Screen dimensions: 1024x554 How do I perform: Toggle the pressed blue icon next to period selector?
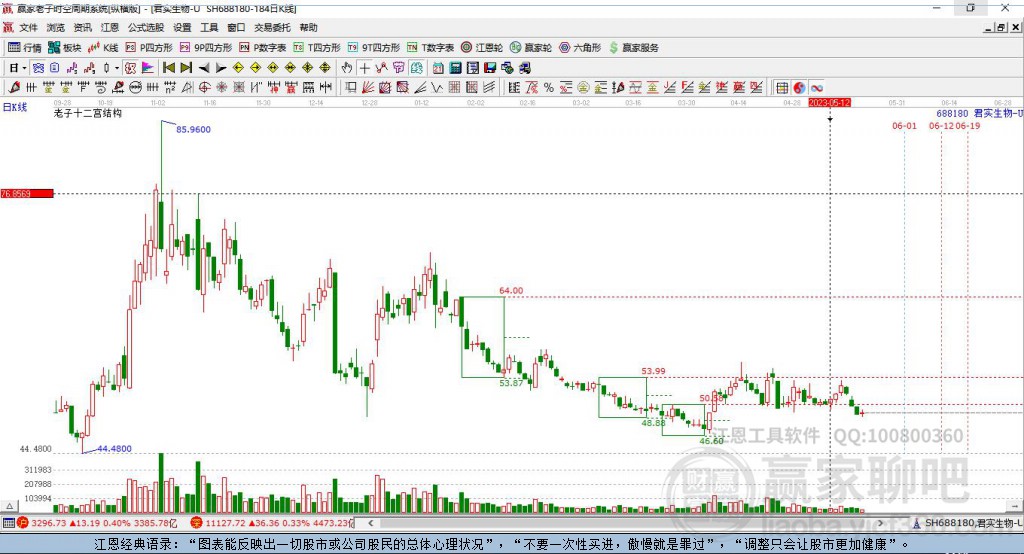[x=38, y=67]
